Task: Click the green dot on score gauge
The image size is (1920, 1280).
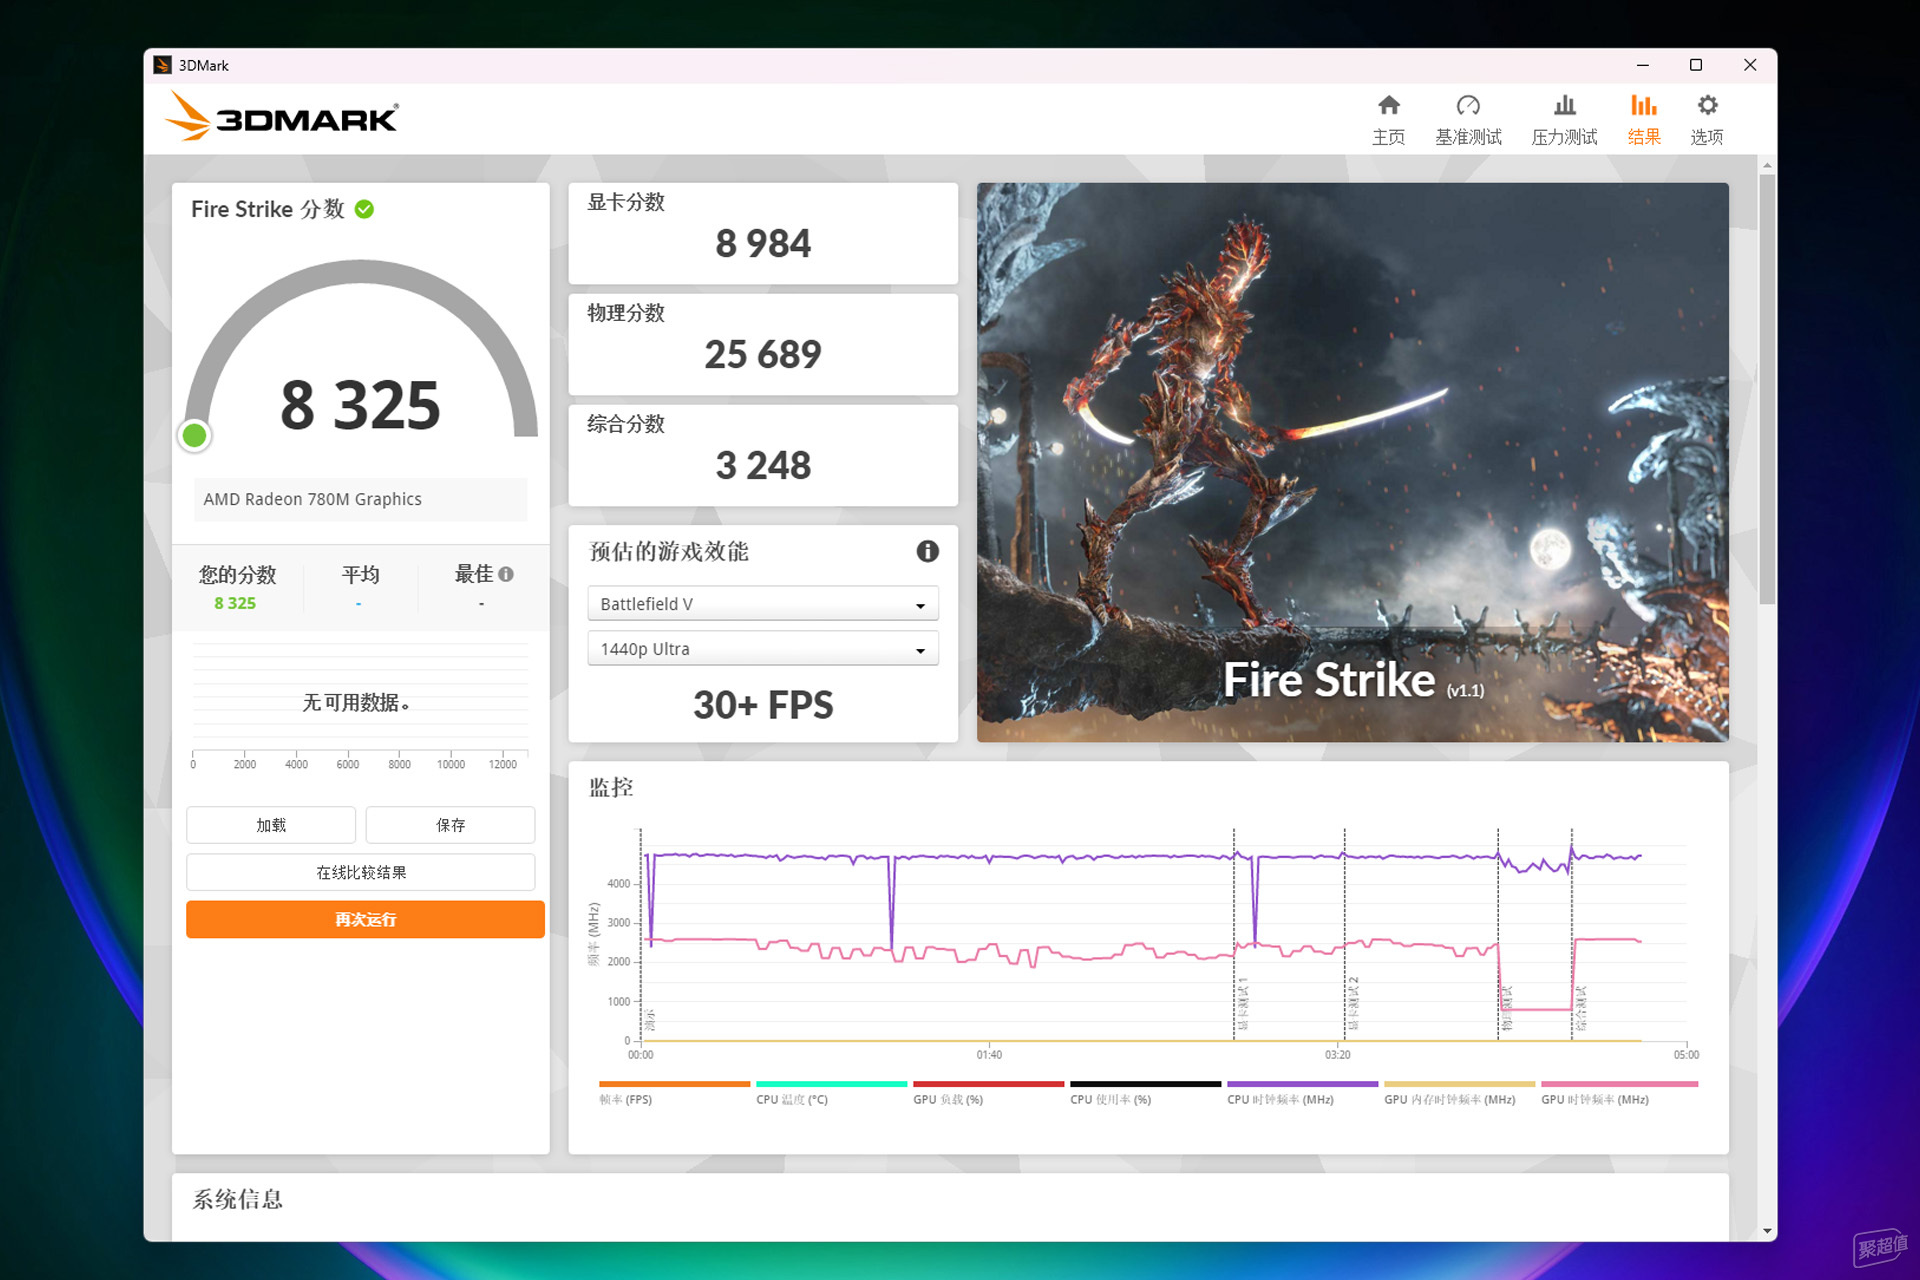Action: 194,435
